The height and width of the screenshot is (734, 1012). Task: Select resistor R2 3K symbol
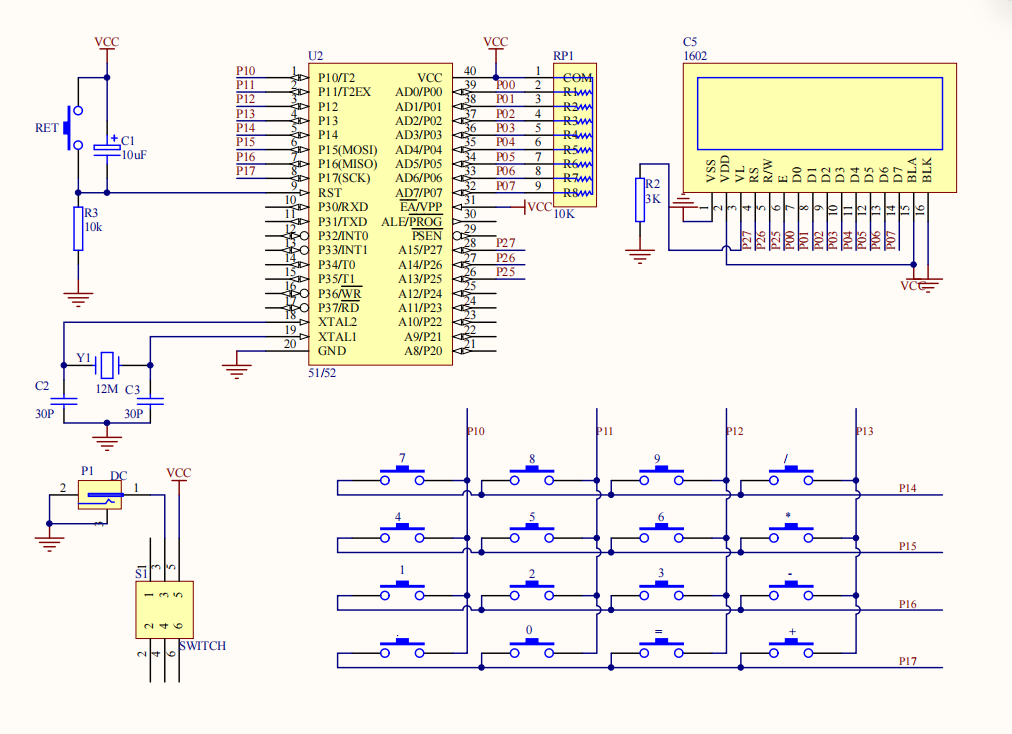click(x=640, y=200)
